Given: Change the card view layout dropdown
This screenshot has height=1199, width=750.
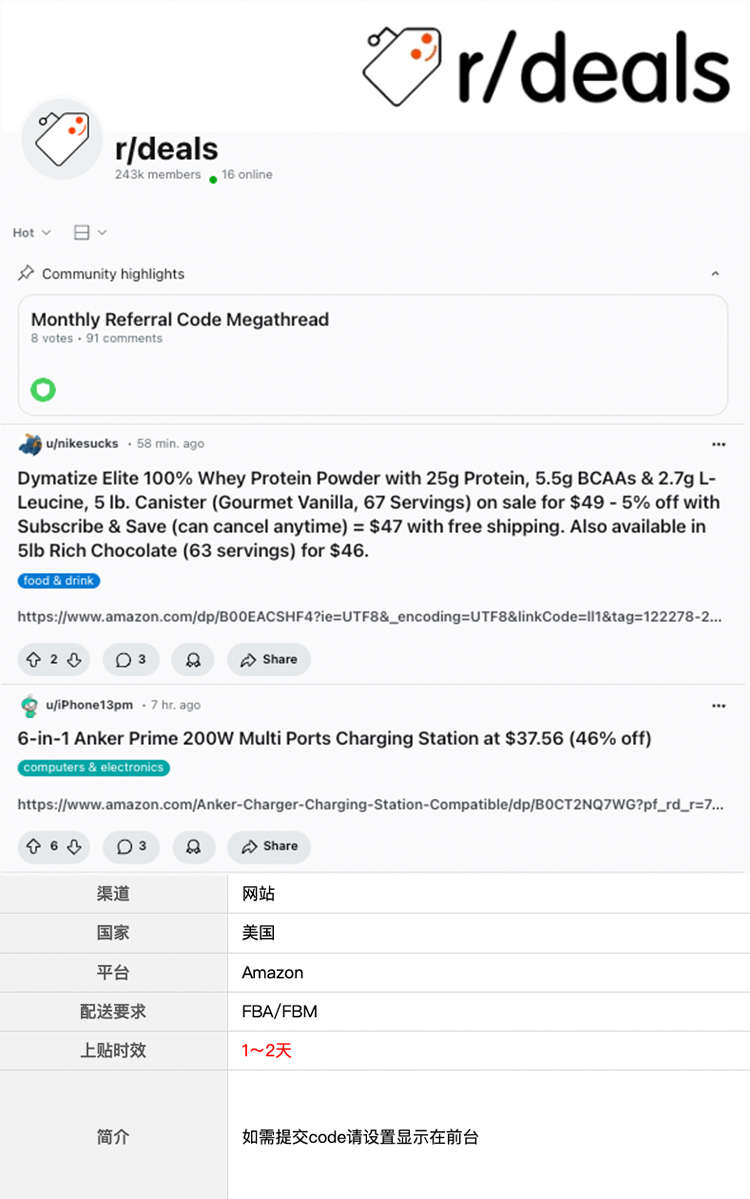Looking at the screenshot, I should click(89, 232).
